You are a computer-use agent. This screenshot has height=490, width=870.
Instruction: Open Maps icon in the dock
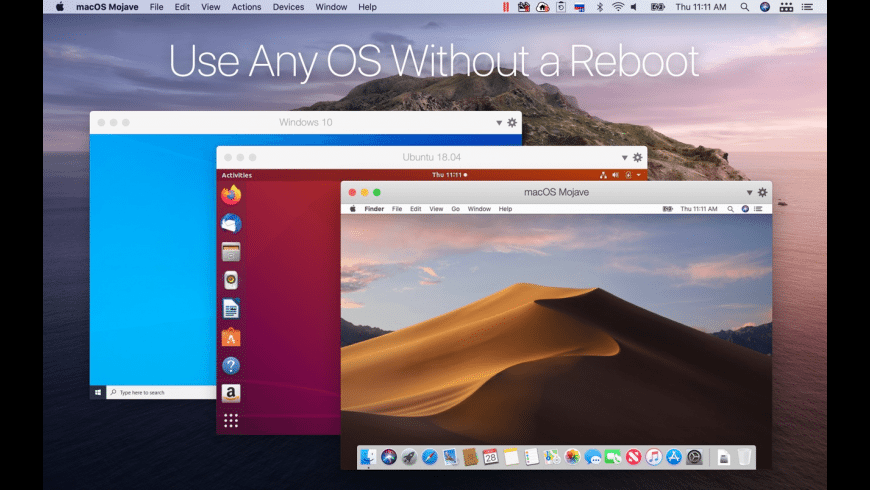[552, 457]
